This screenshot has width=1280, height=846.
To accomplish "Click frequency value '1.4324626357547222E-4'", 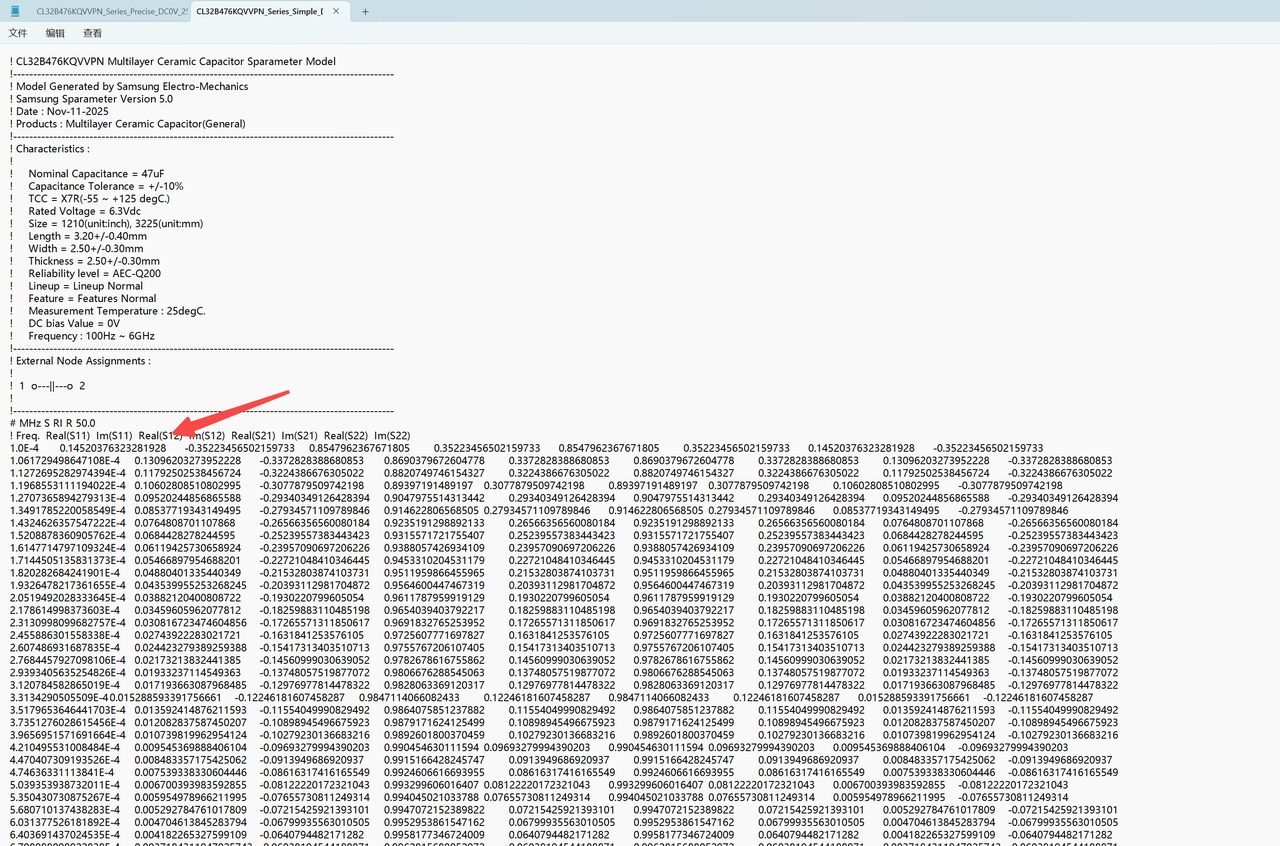I will 69,523.
